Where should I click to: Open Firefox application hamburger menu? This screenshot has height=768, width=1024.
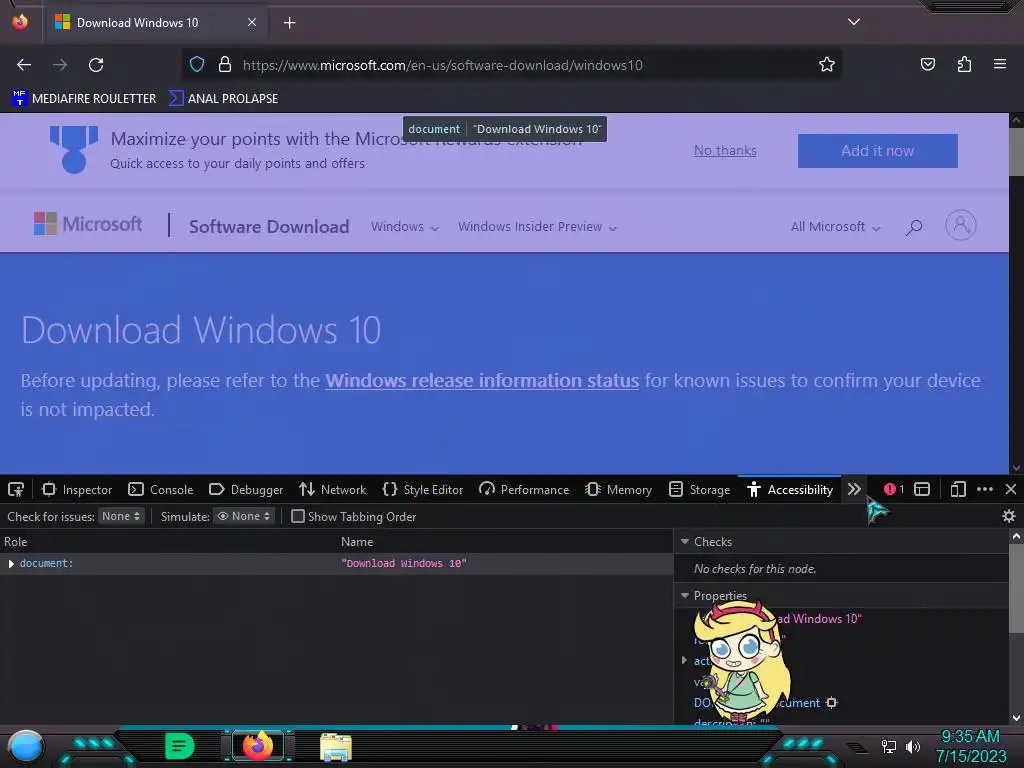click(1000, 64)
